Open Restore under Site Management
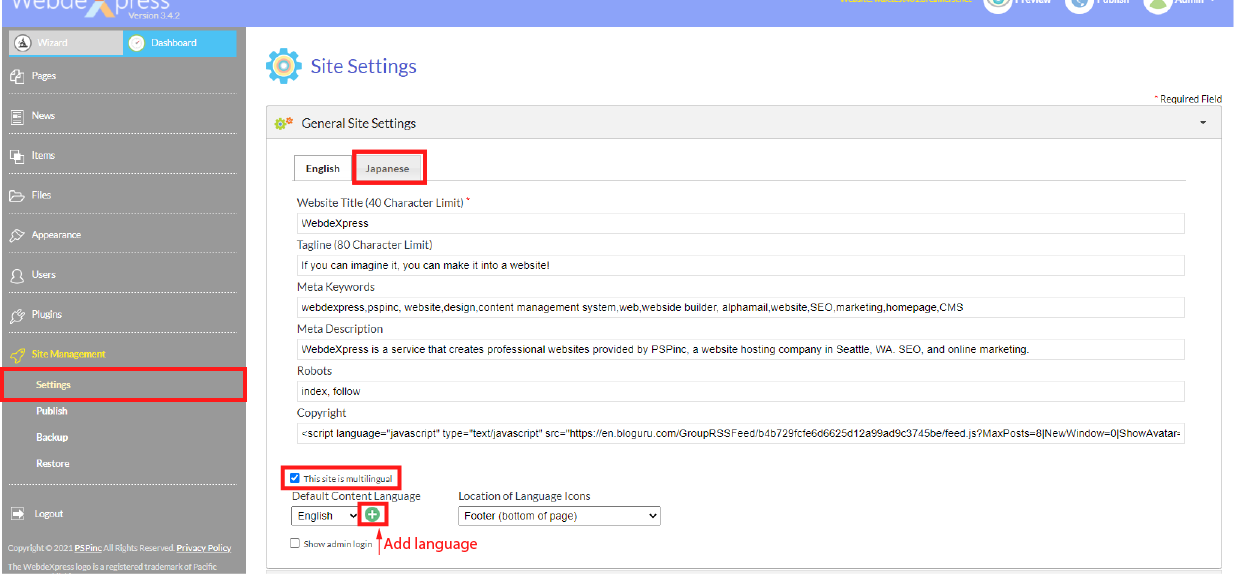 click(53, 463)
